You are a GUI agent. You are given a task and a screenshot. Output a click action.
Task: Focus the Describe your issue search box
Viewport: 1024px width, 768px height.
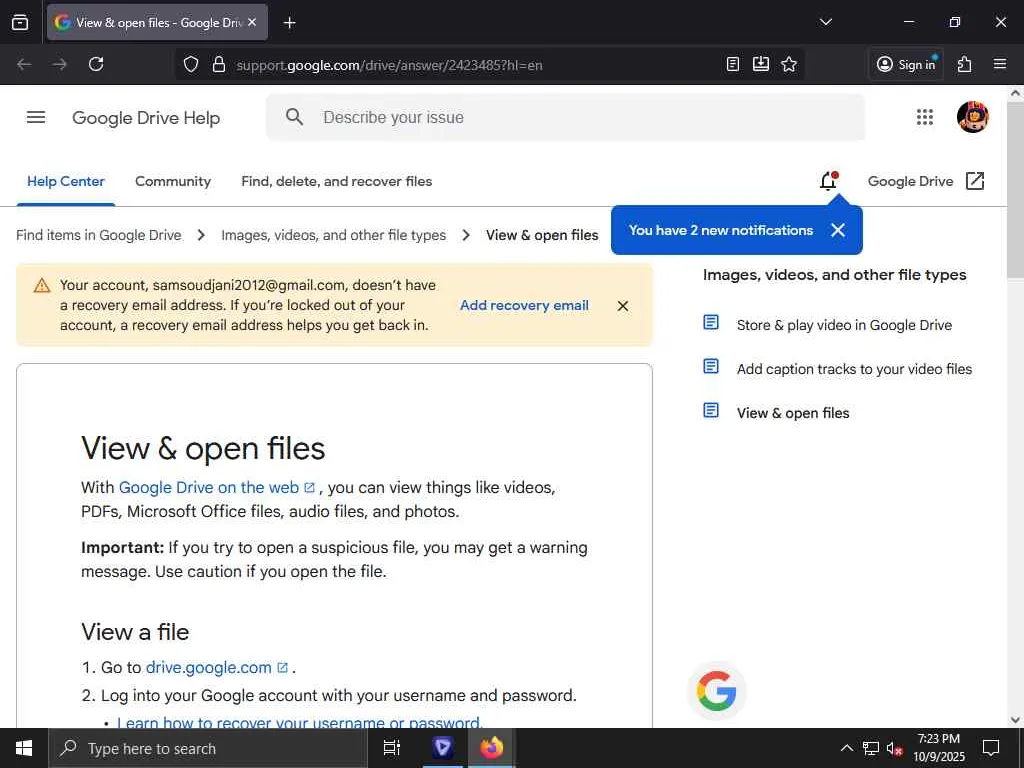pyautogui.click(x=566, y=118)
